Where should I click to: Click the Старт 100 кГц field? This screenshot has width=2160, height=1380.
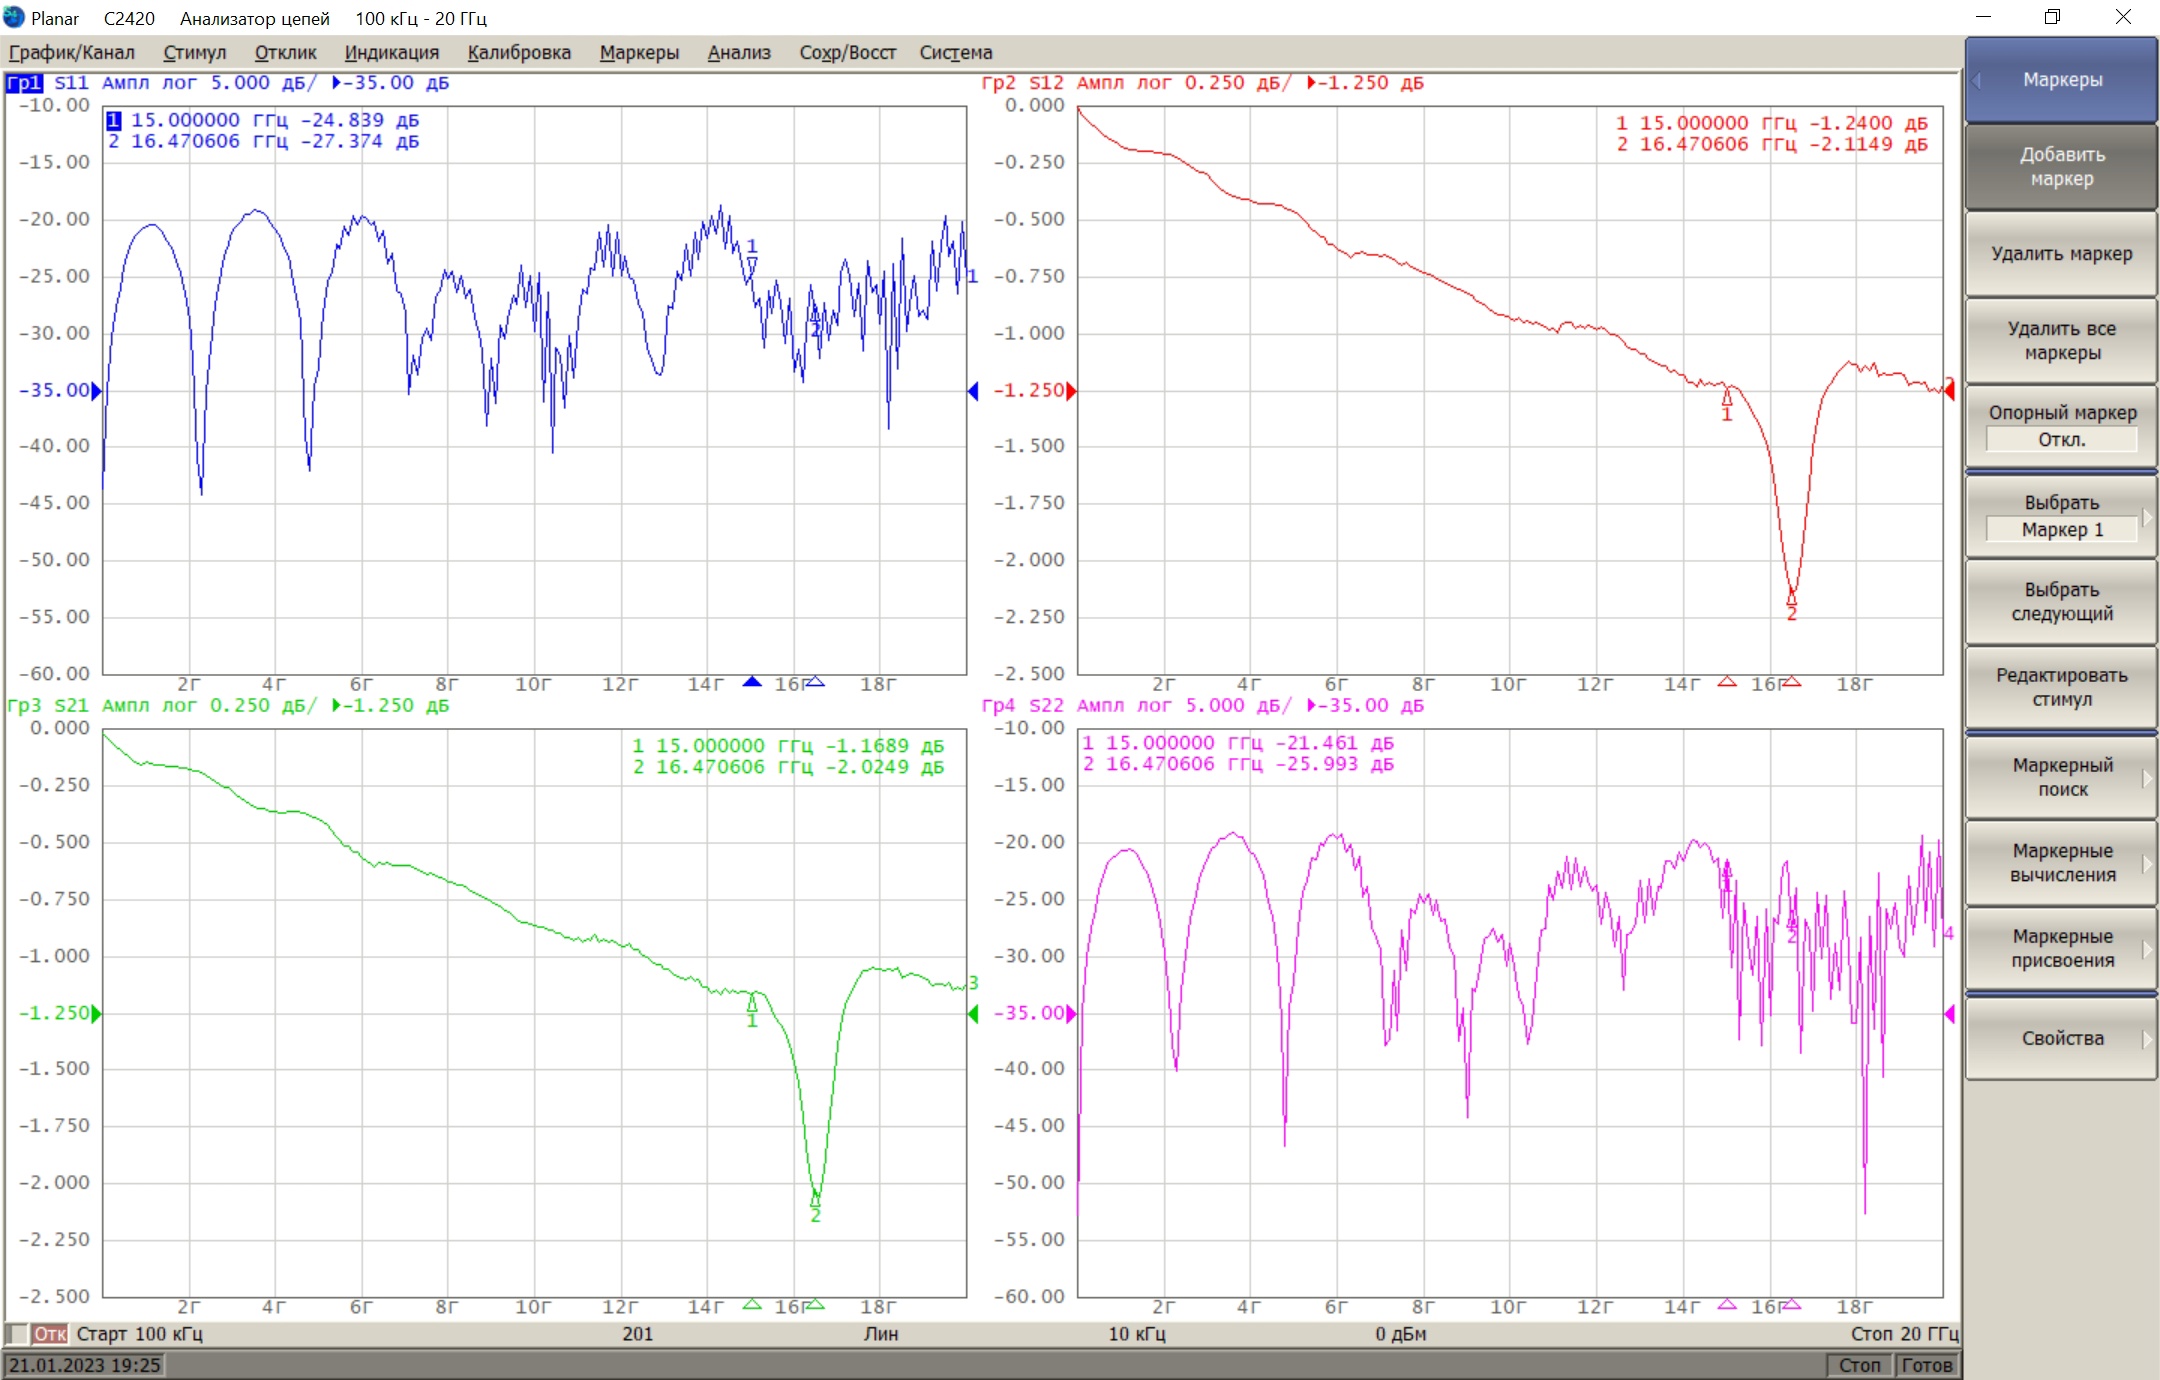point(140,1334)
